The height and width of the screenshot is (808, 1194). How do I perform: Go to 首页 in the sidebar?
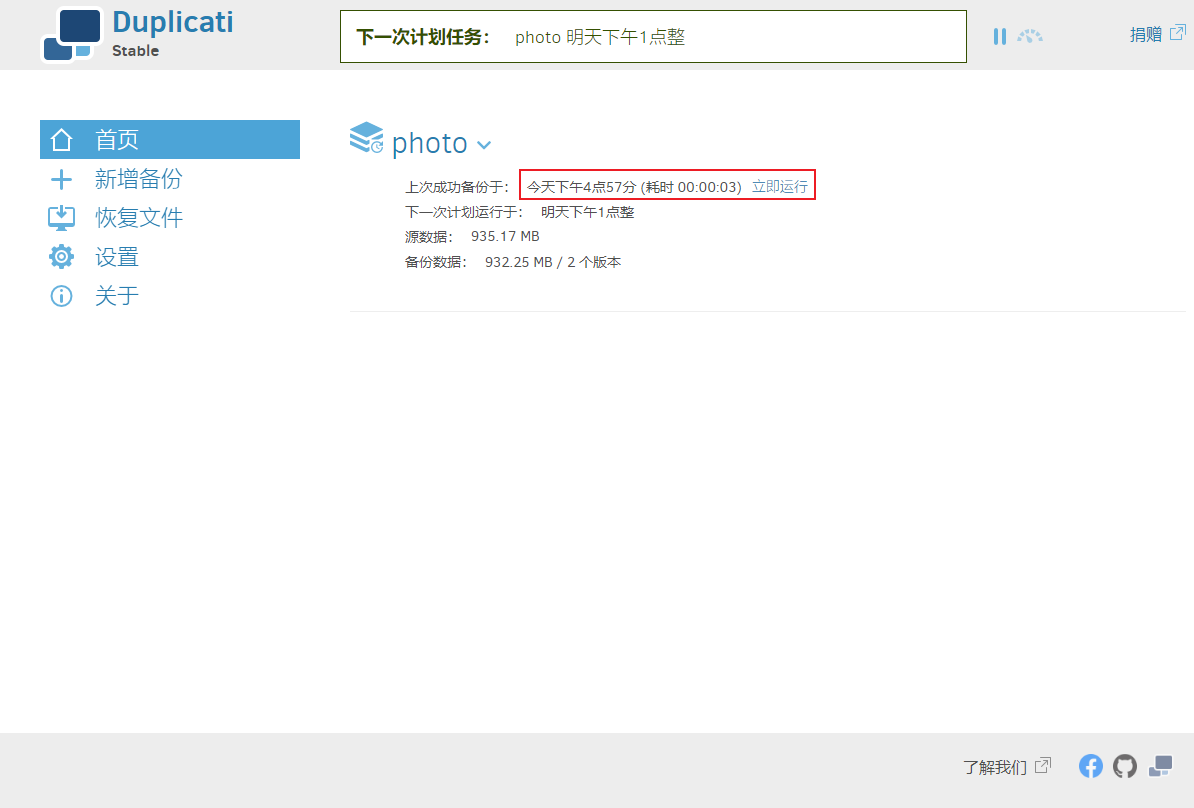coord(170,139)
